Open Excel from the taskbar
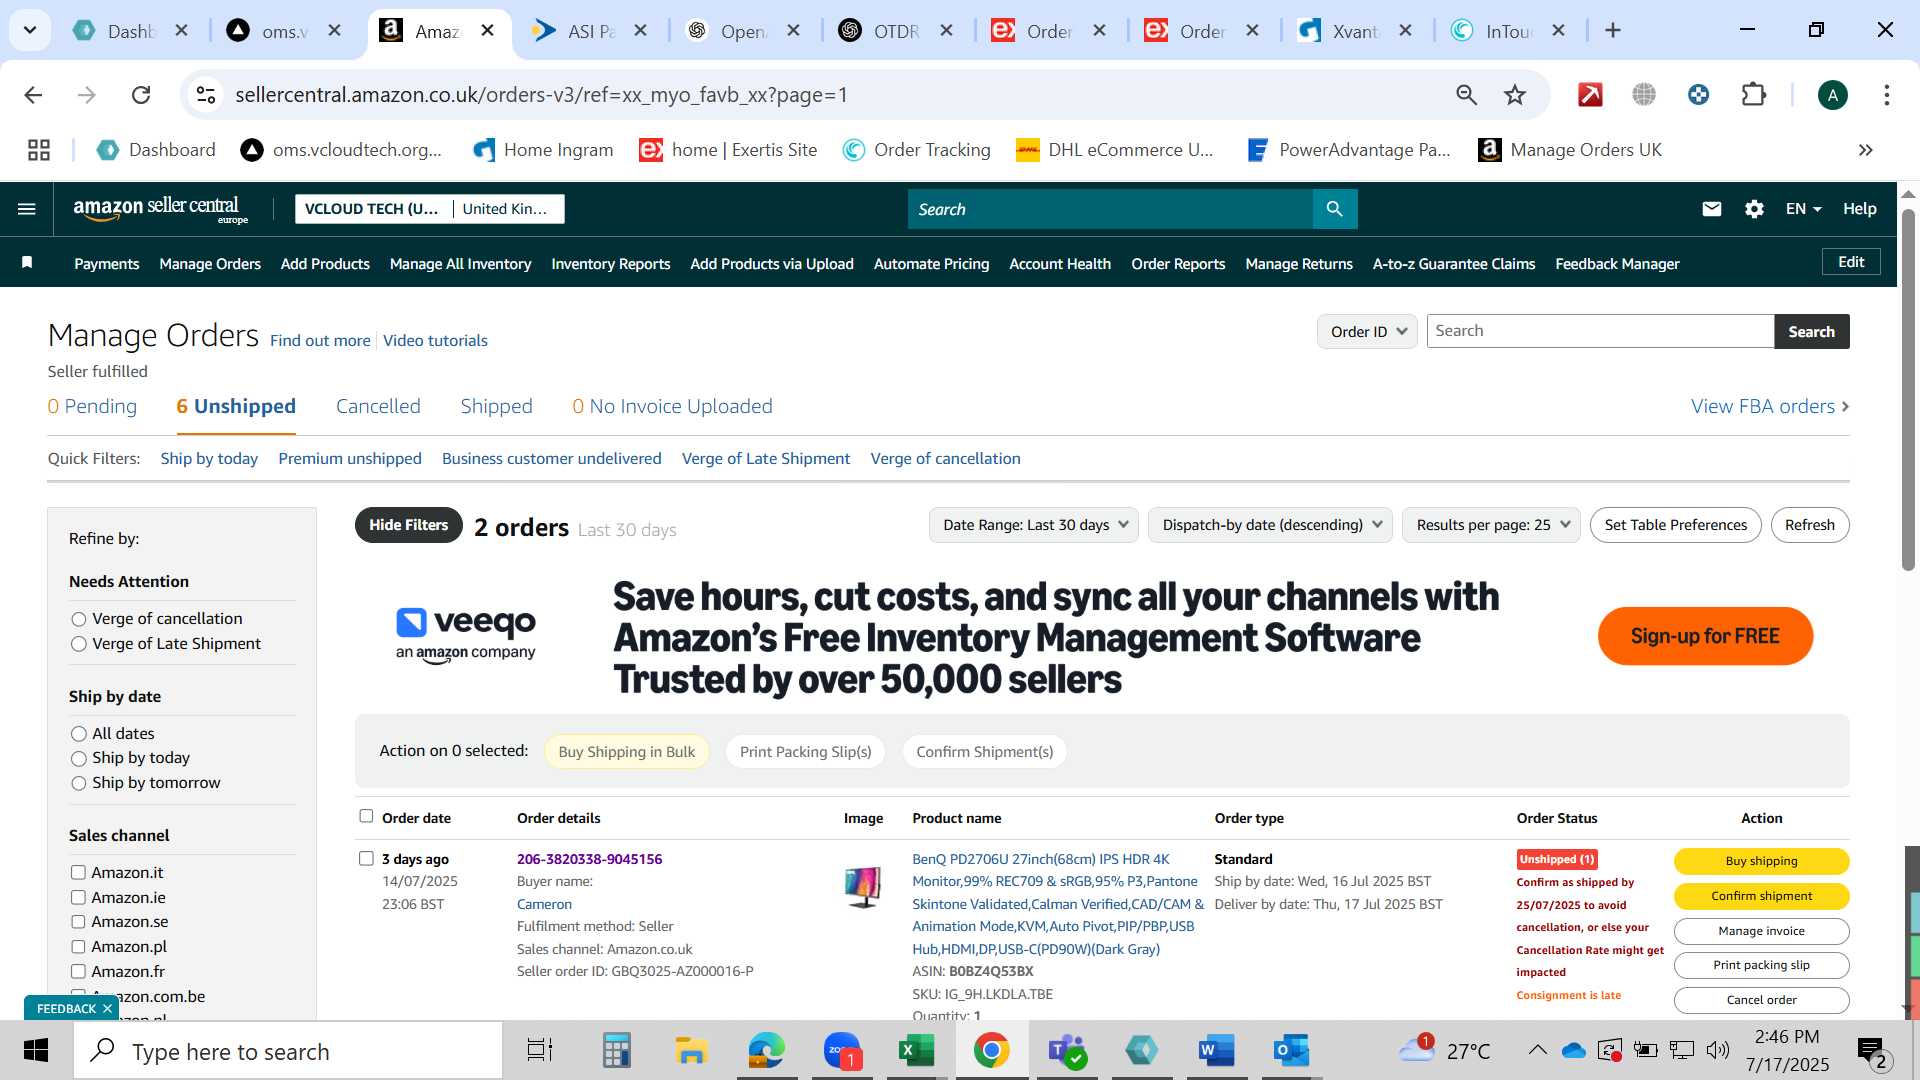The width and height of the screenshot is (1920, 1080). pos(916,1051)
